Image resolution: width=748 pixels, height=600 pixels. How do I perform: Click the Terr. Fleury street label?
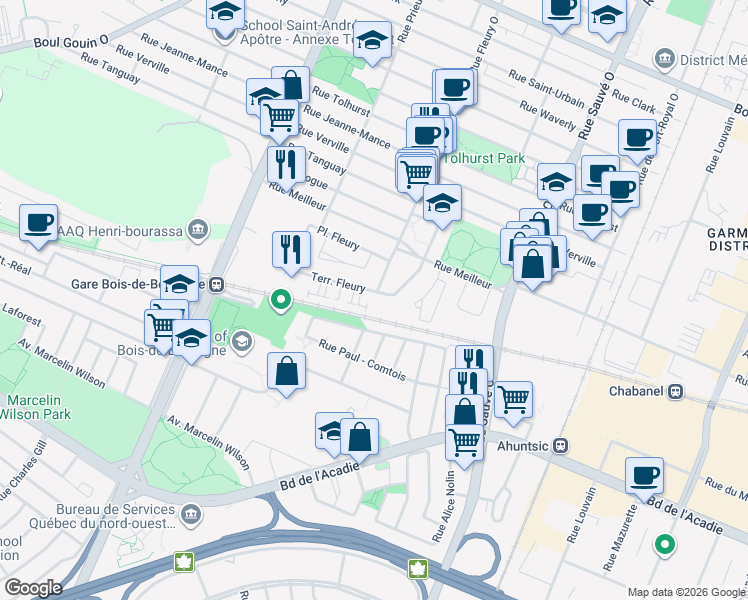(339, 282)
